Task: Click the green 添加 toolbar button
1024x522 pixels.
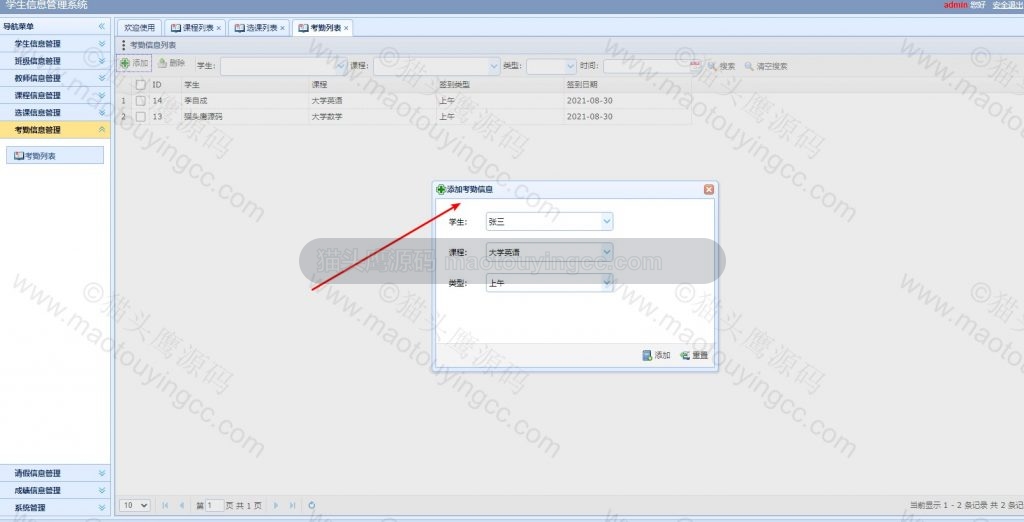Action: point(135,63)
